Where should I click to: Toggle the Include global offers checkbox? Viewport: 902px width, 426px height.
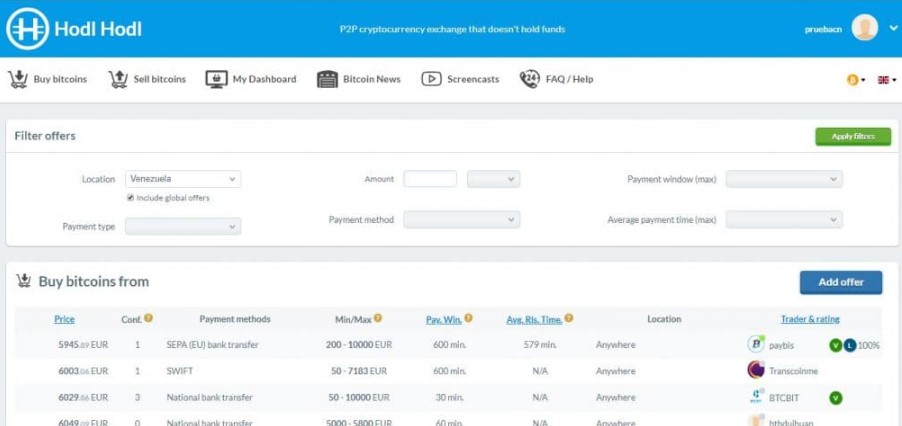pos(131,198)
